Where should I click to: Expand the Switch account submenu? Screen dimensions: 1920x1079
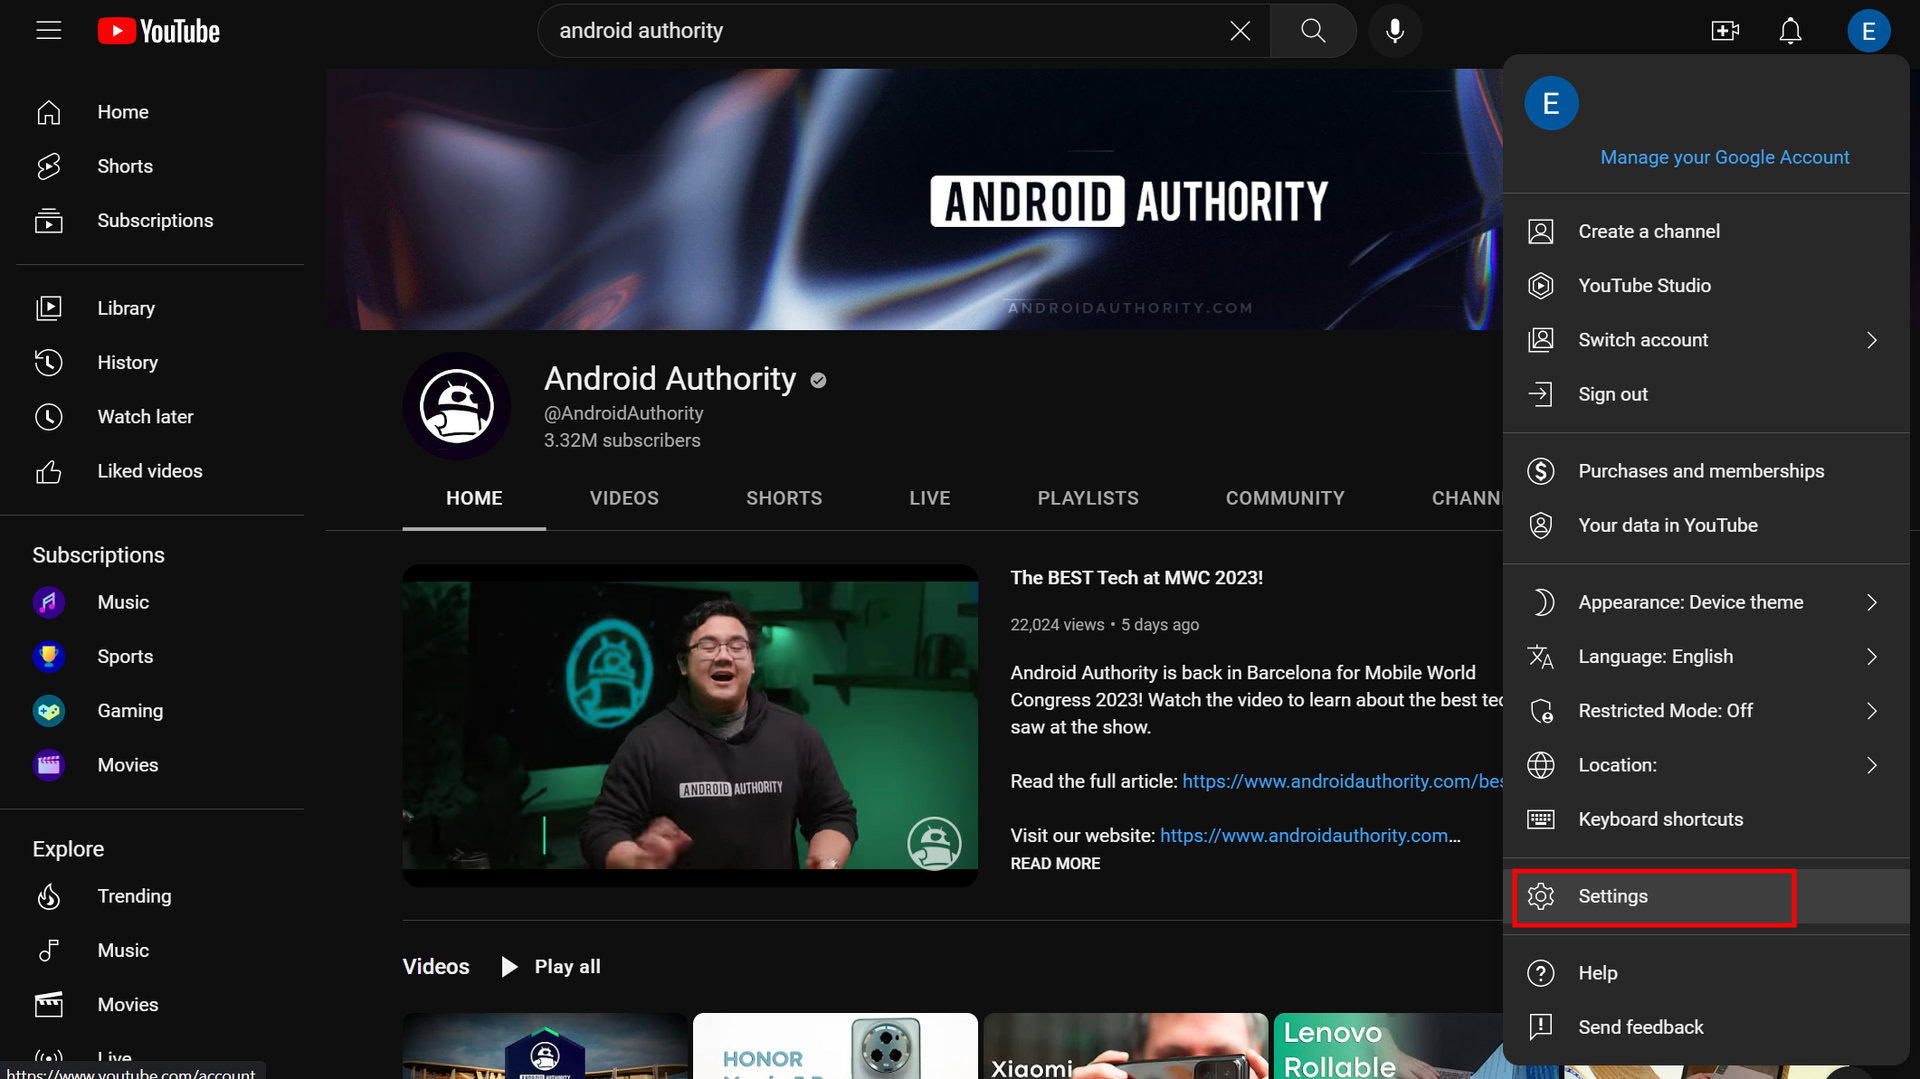(x=1706, y=339)
